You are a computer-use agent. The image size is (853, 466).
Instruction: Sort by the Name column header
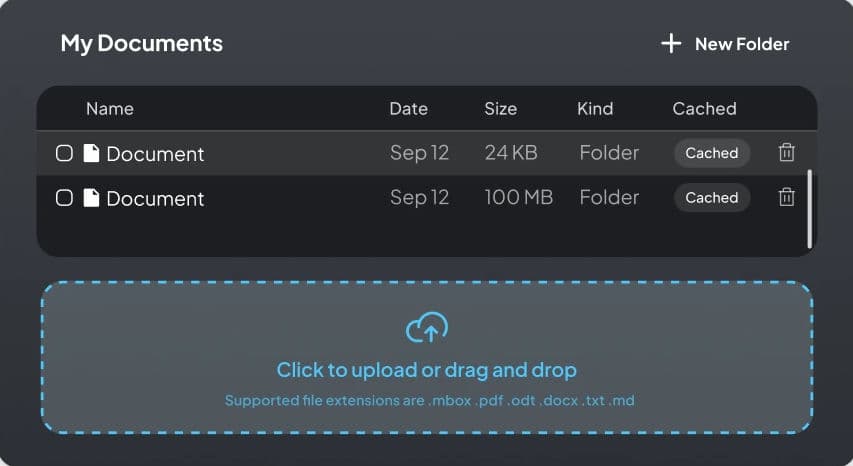(109, 109)
